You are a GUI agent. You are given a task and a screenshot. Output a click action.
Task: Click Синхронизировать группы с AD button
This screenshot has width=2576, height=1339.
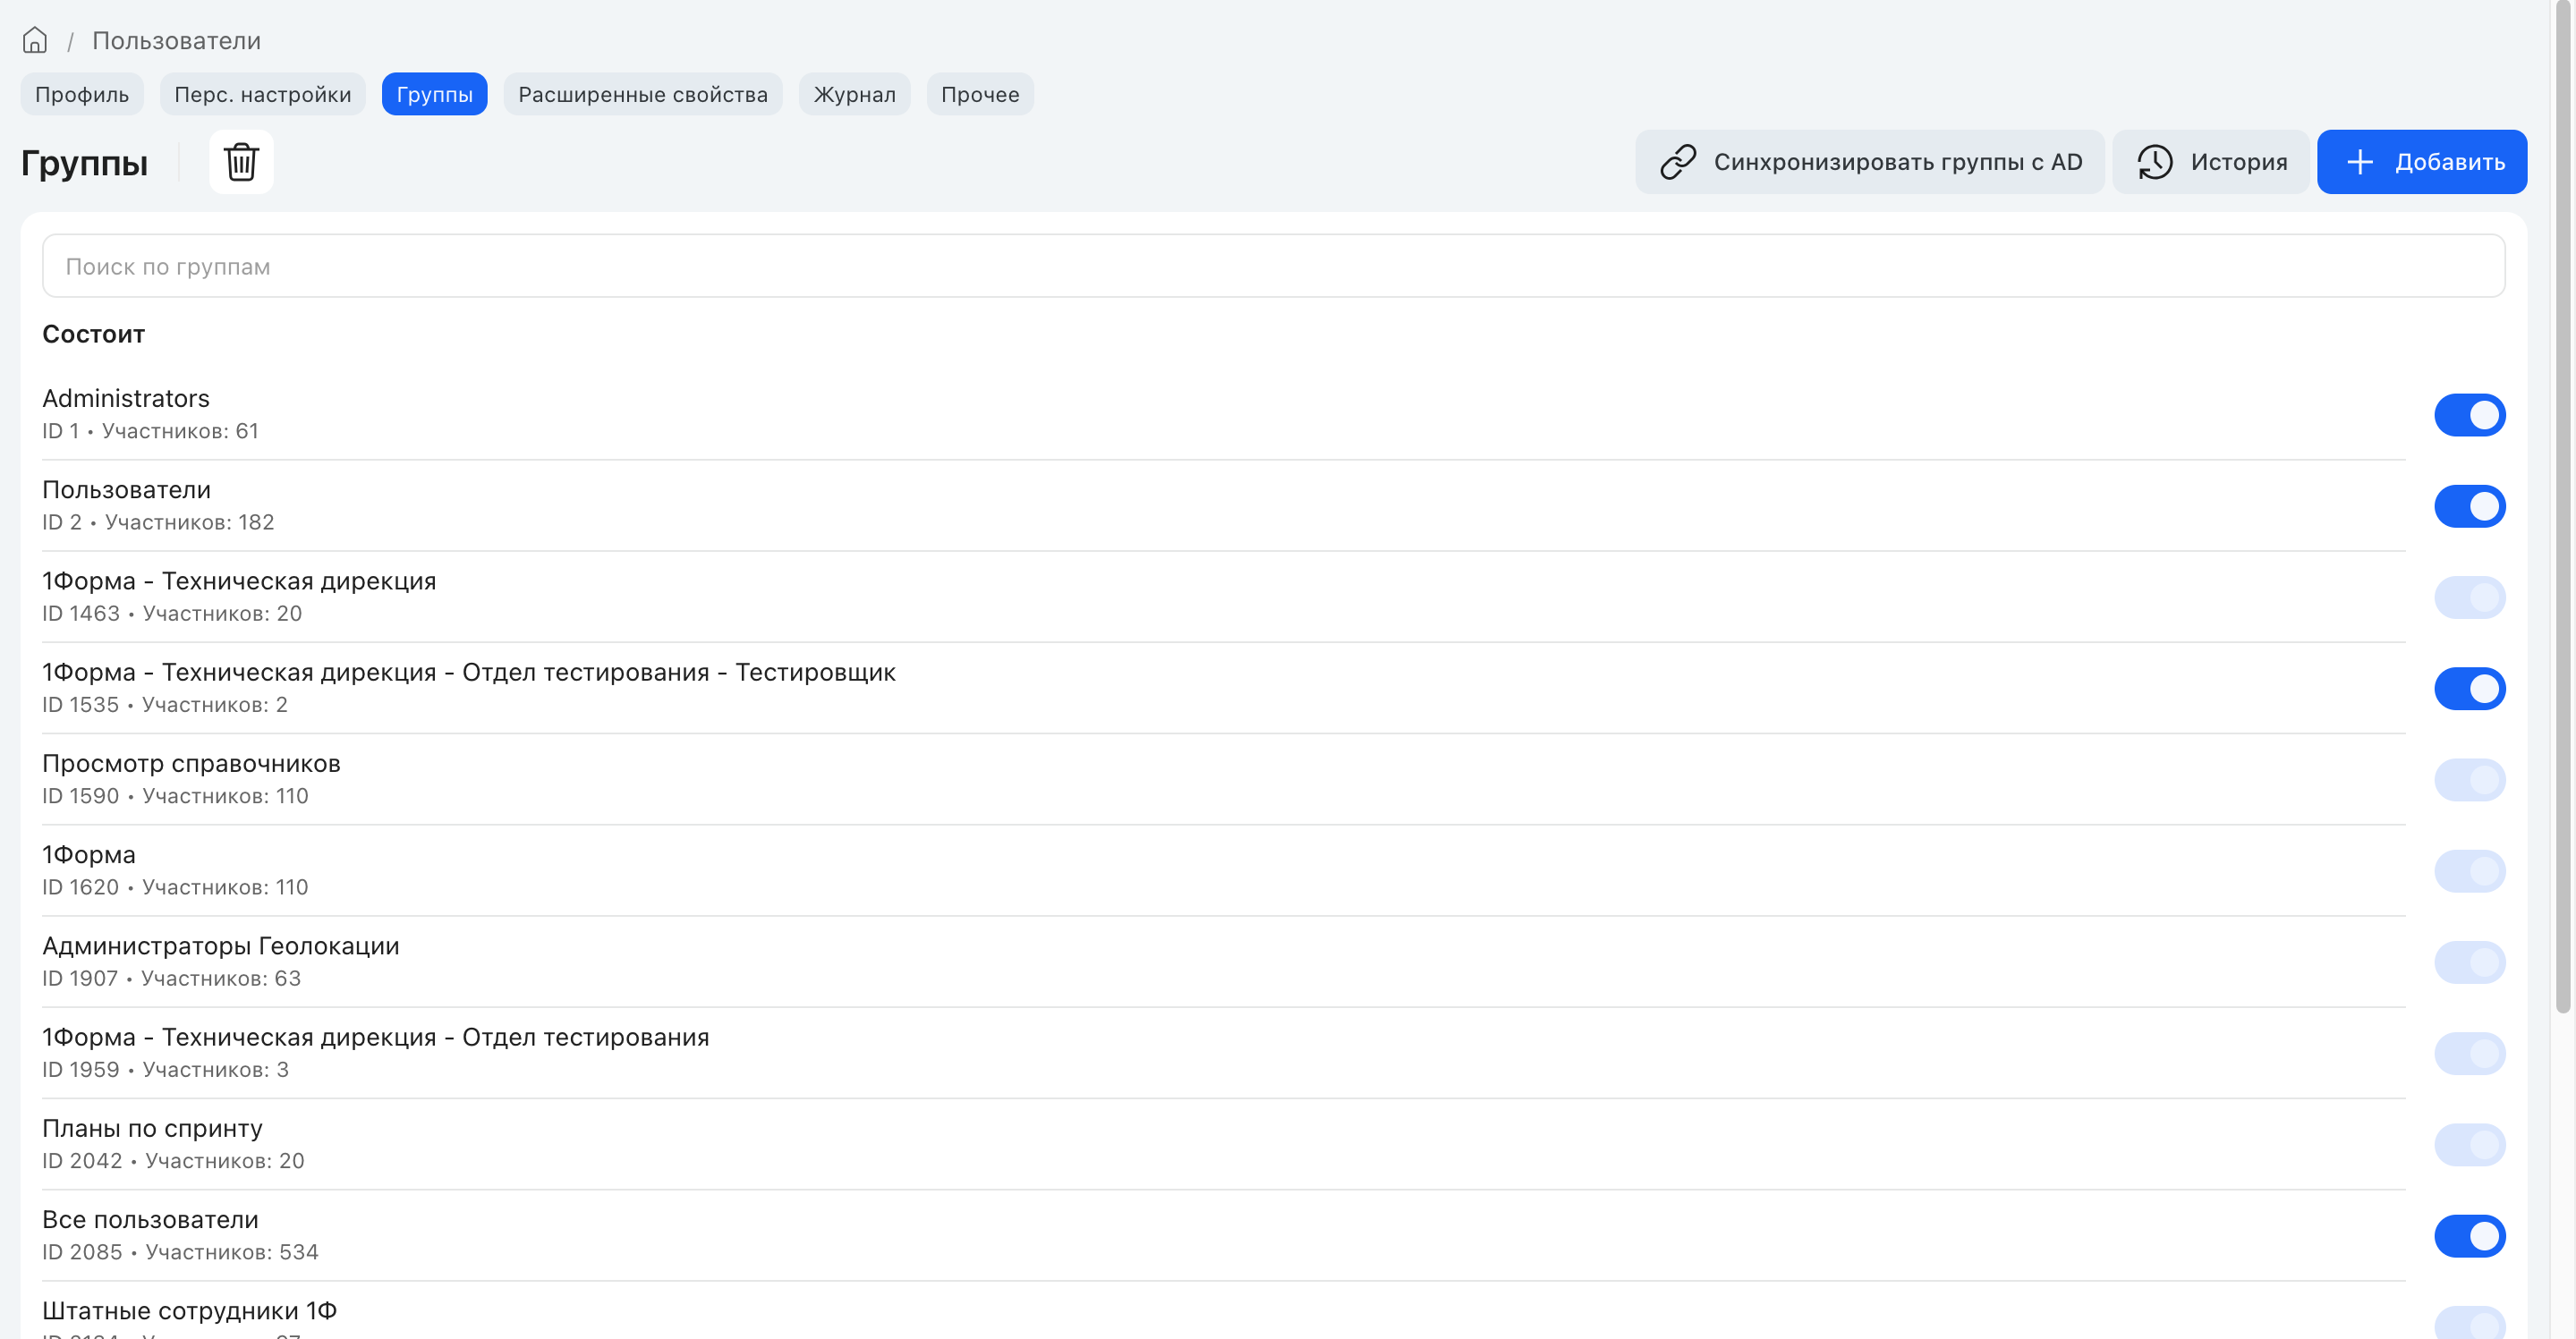pyautogui.click(x=1870, y=162)
